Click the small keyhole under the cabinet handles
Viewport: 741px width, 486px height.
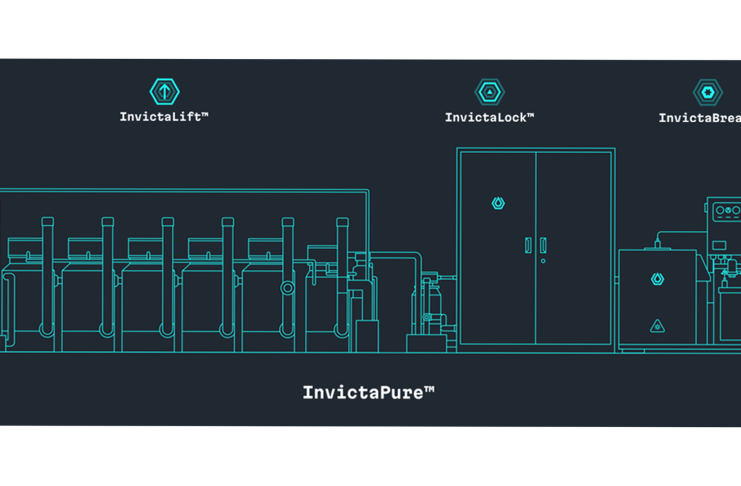point(543,261)
